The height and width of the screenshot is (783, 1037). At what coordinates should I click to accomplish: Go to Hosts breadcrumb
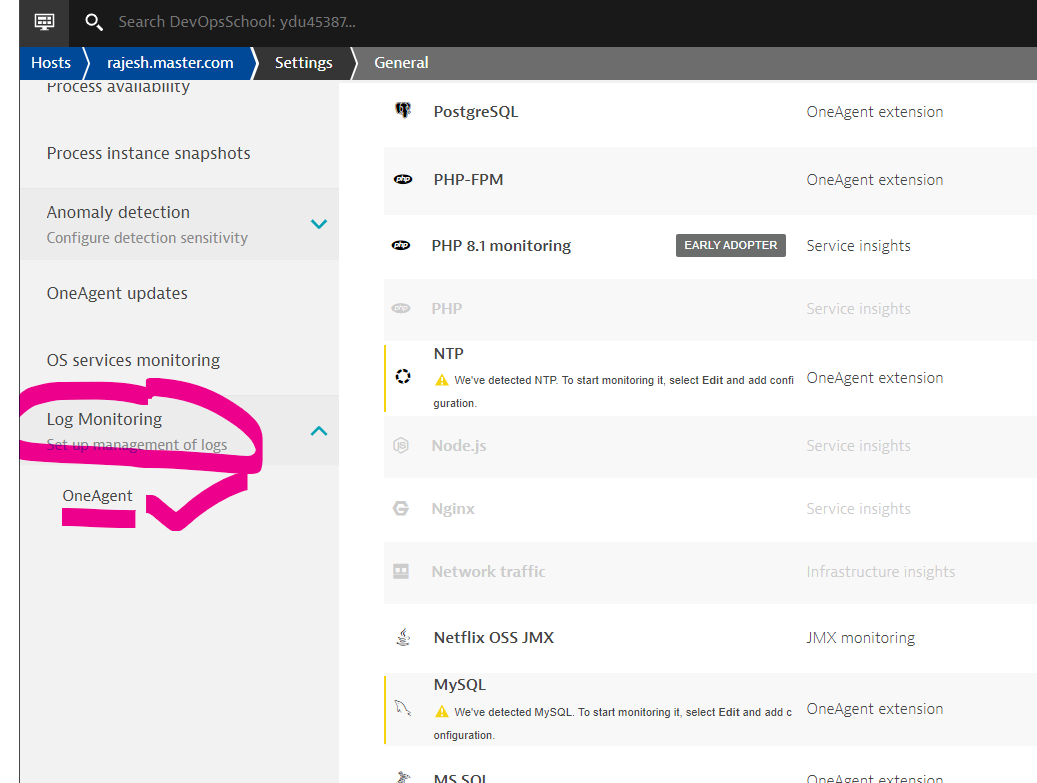coord(51,63)
